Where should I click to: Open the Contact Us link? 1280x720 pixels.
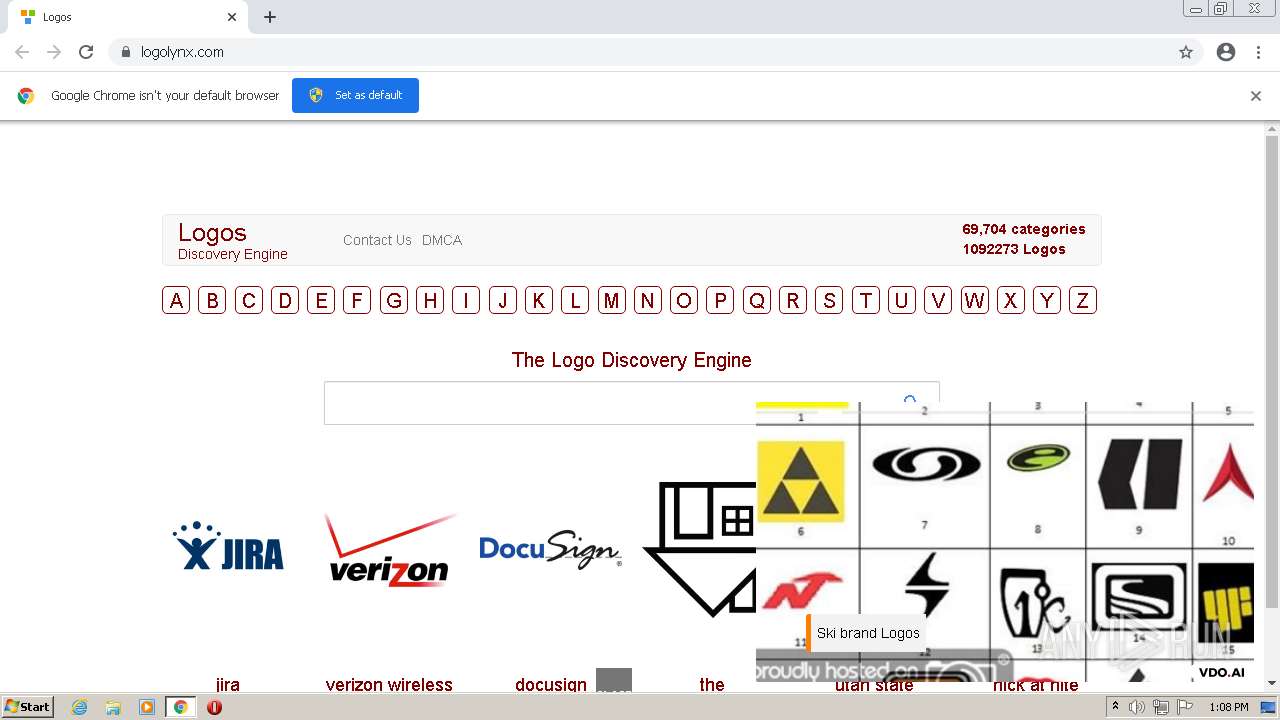(x=377, y=240)
